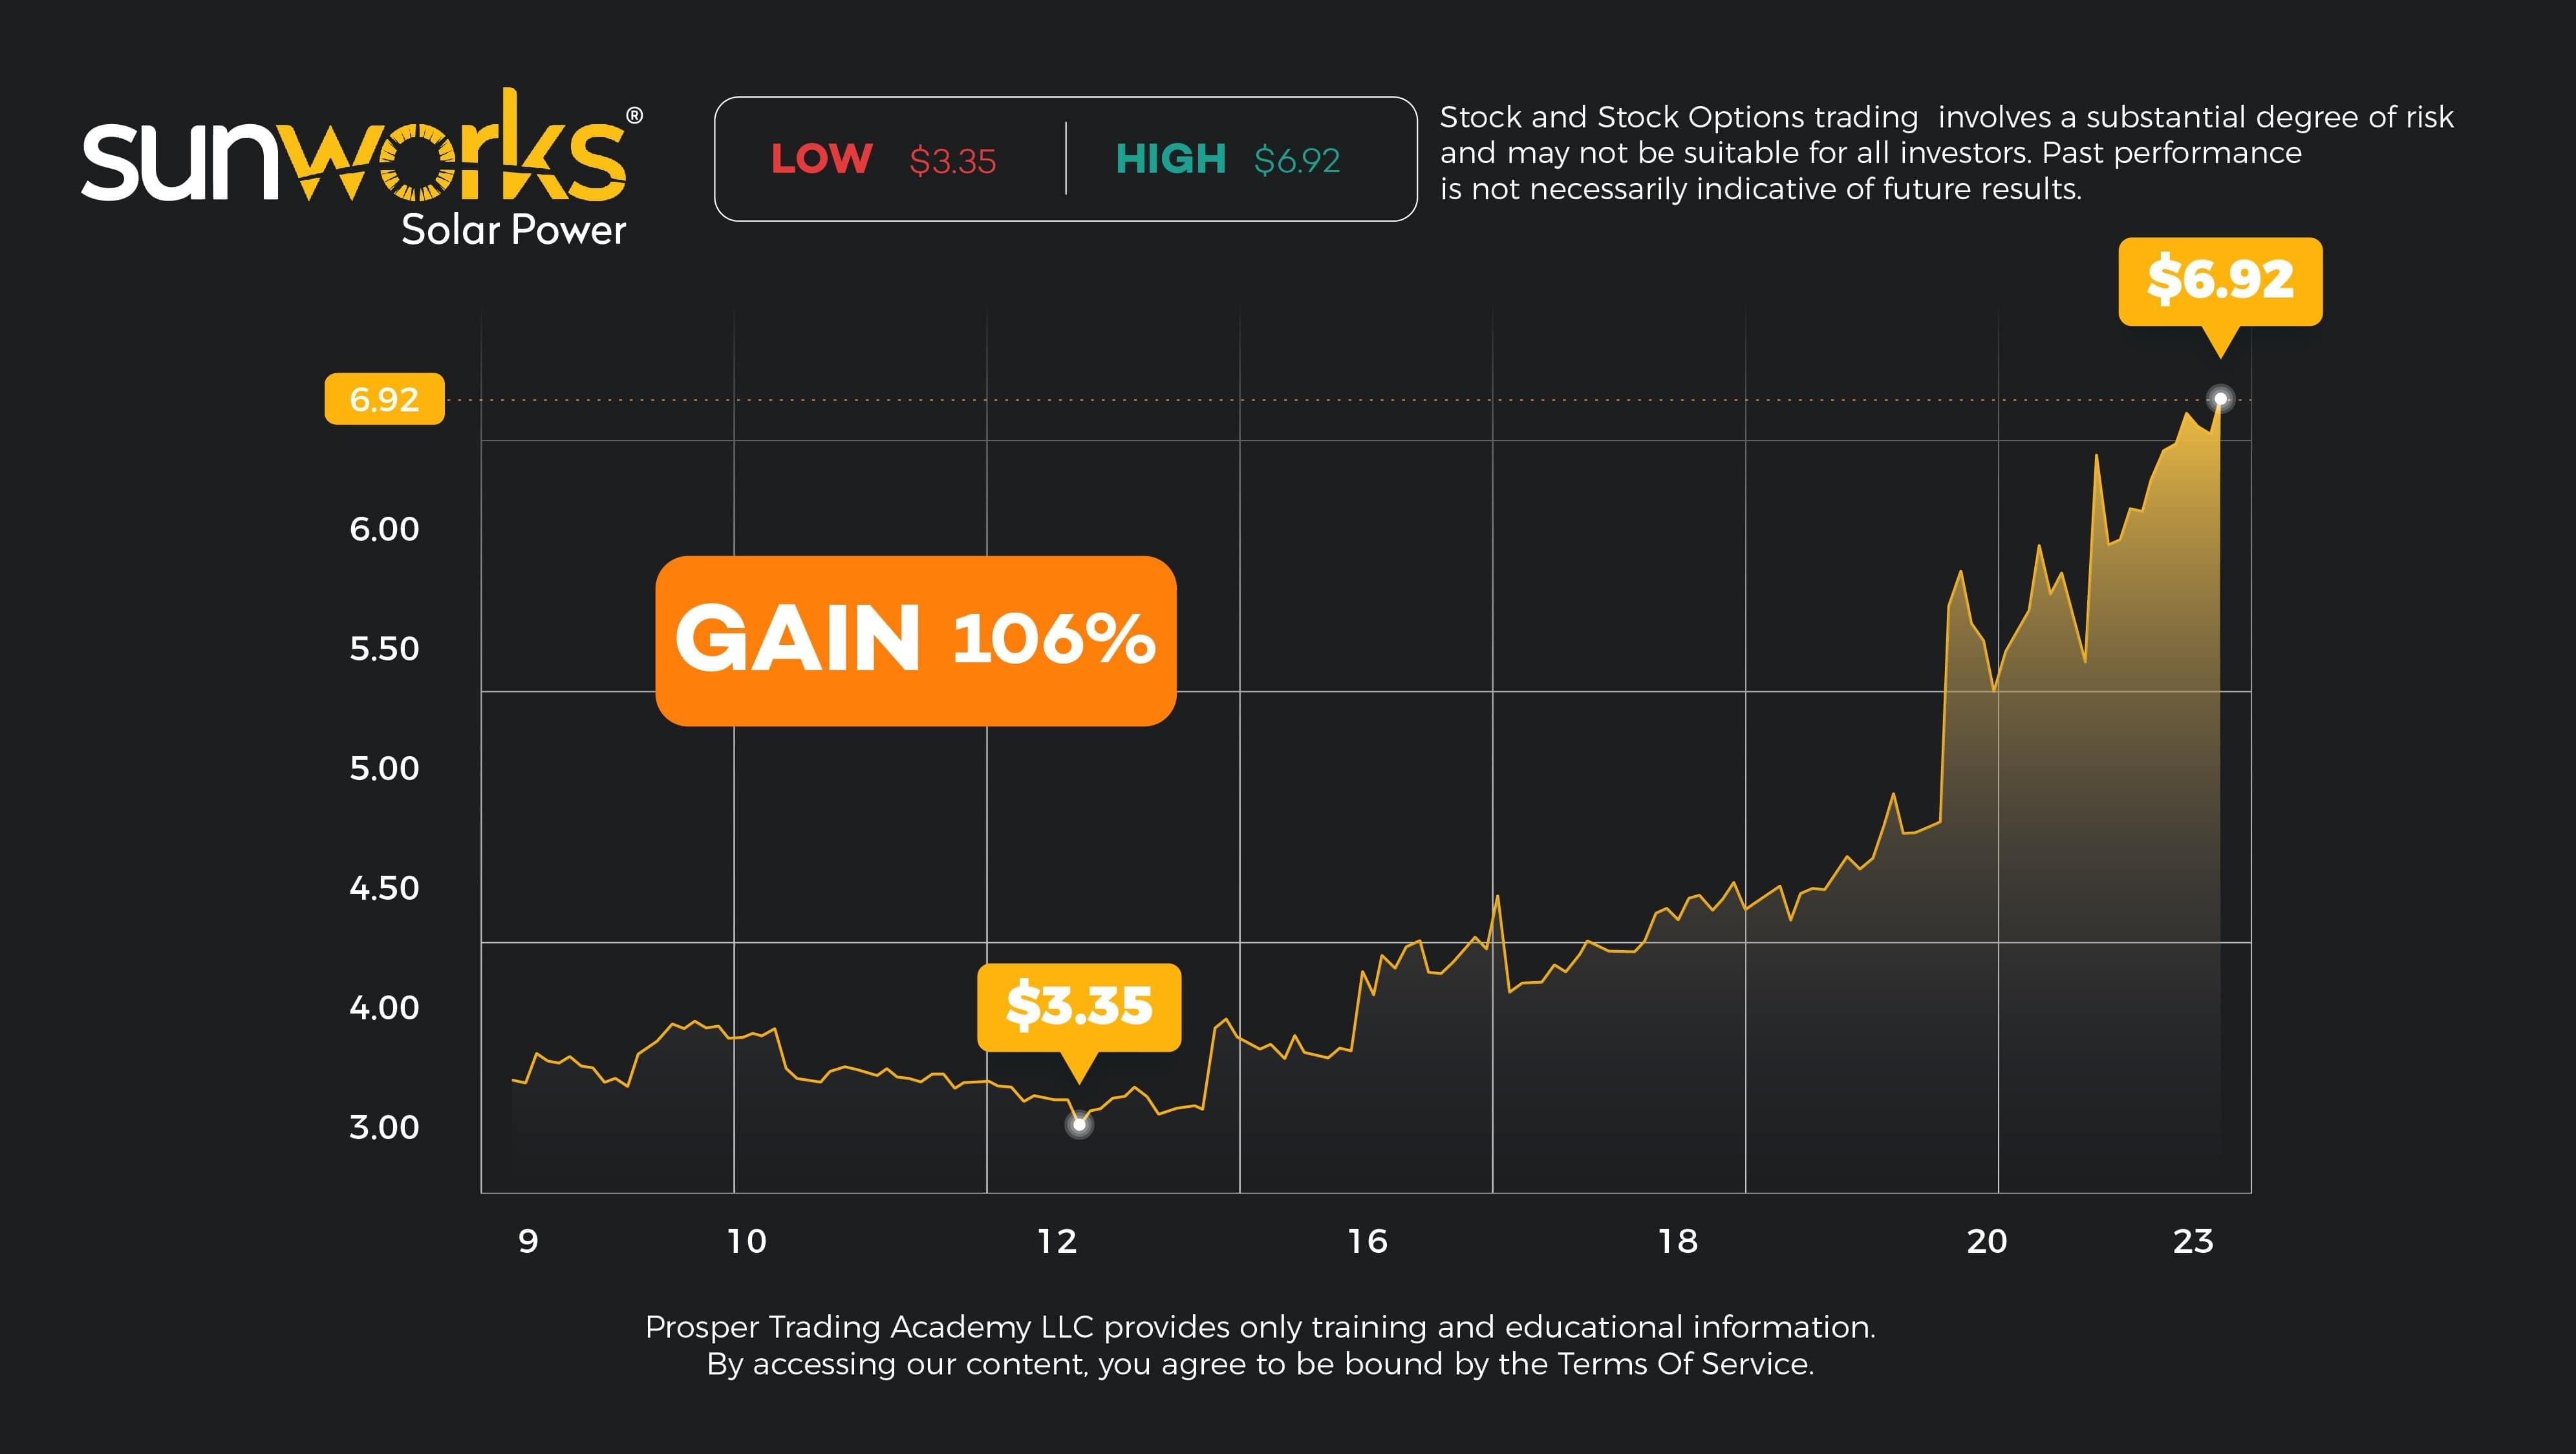Click the Terms Of Service text in the footer
2576x1454 pixels.
[x=1684, y=1364]
